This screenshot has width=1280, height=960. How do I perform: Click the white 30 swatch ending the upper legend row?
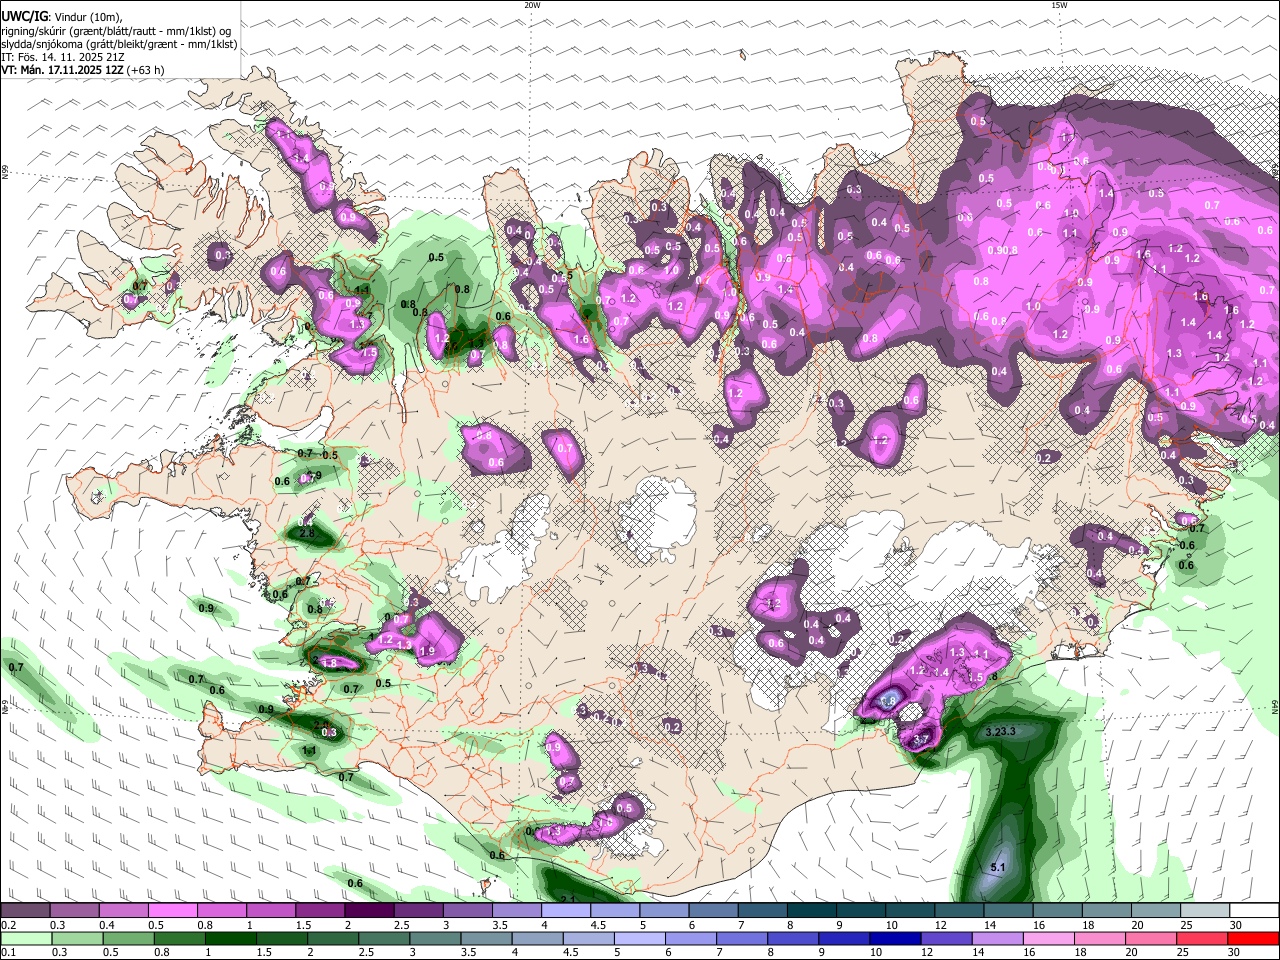coord(1254,911)
